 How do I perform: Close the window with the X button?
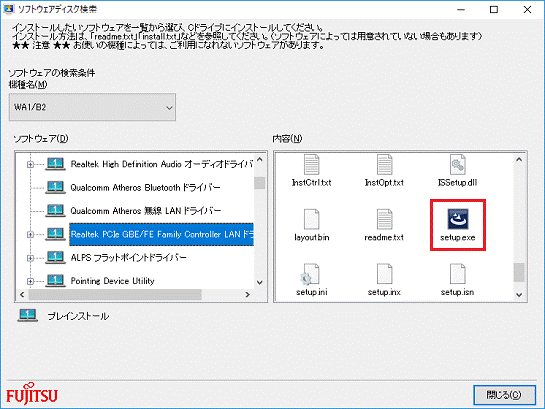click(x=527, y=9)
